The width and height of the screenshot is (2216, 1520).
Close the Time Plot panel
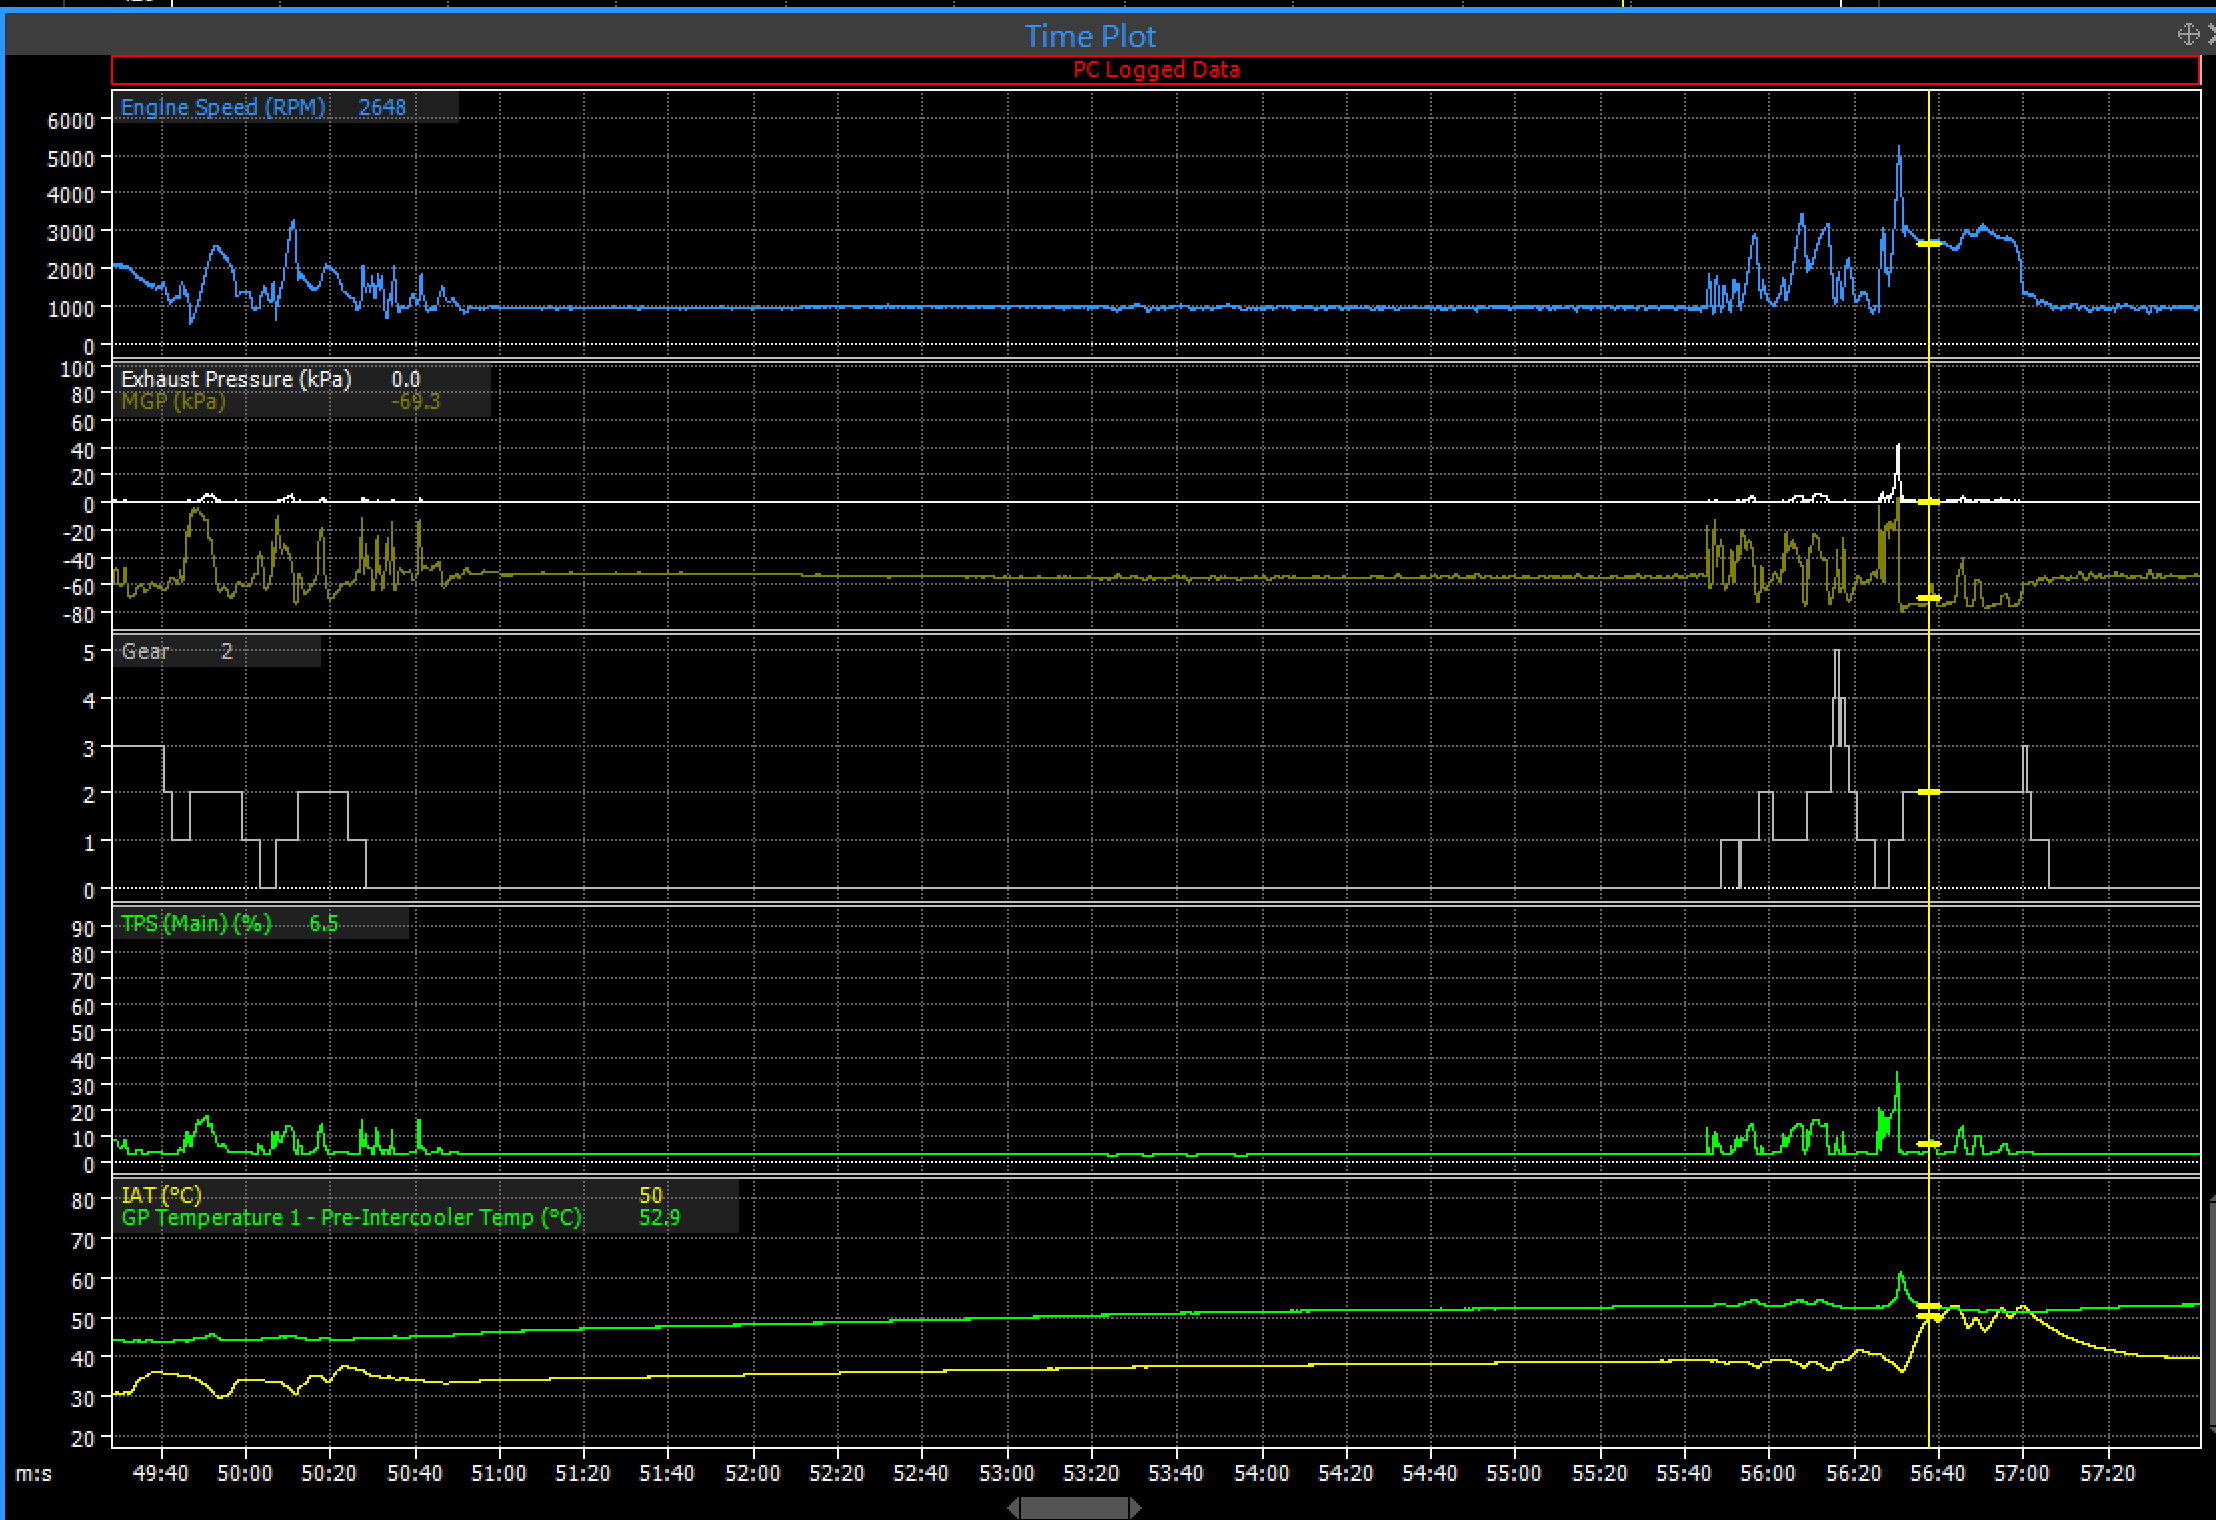pos(2211,35)
